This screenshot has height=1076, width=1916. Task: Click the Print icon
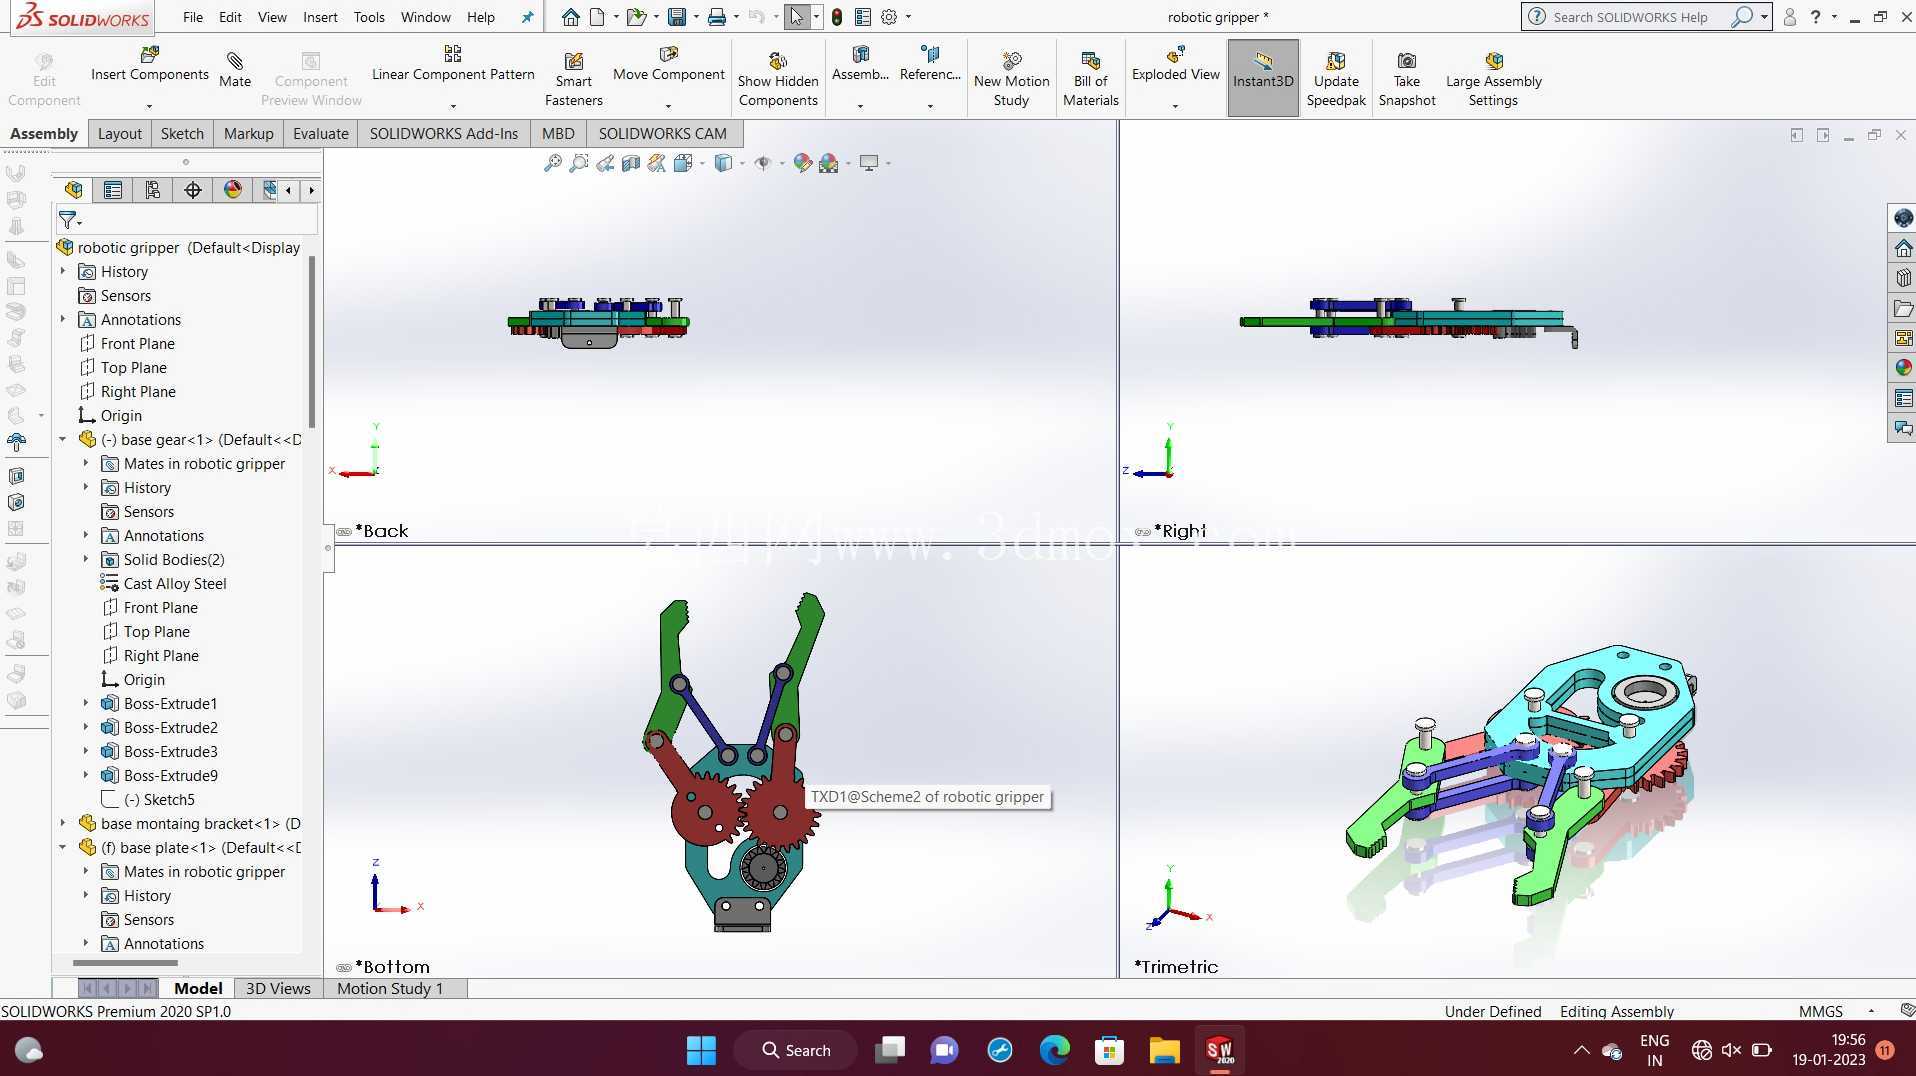coord(716,17)
